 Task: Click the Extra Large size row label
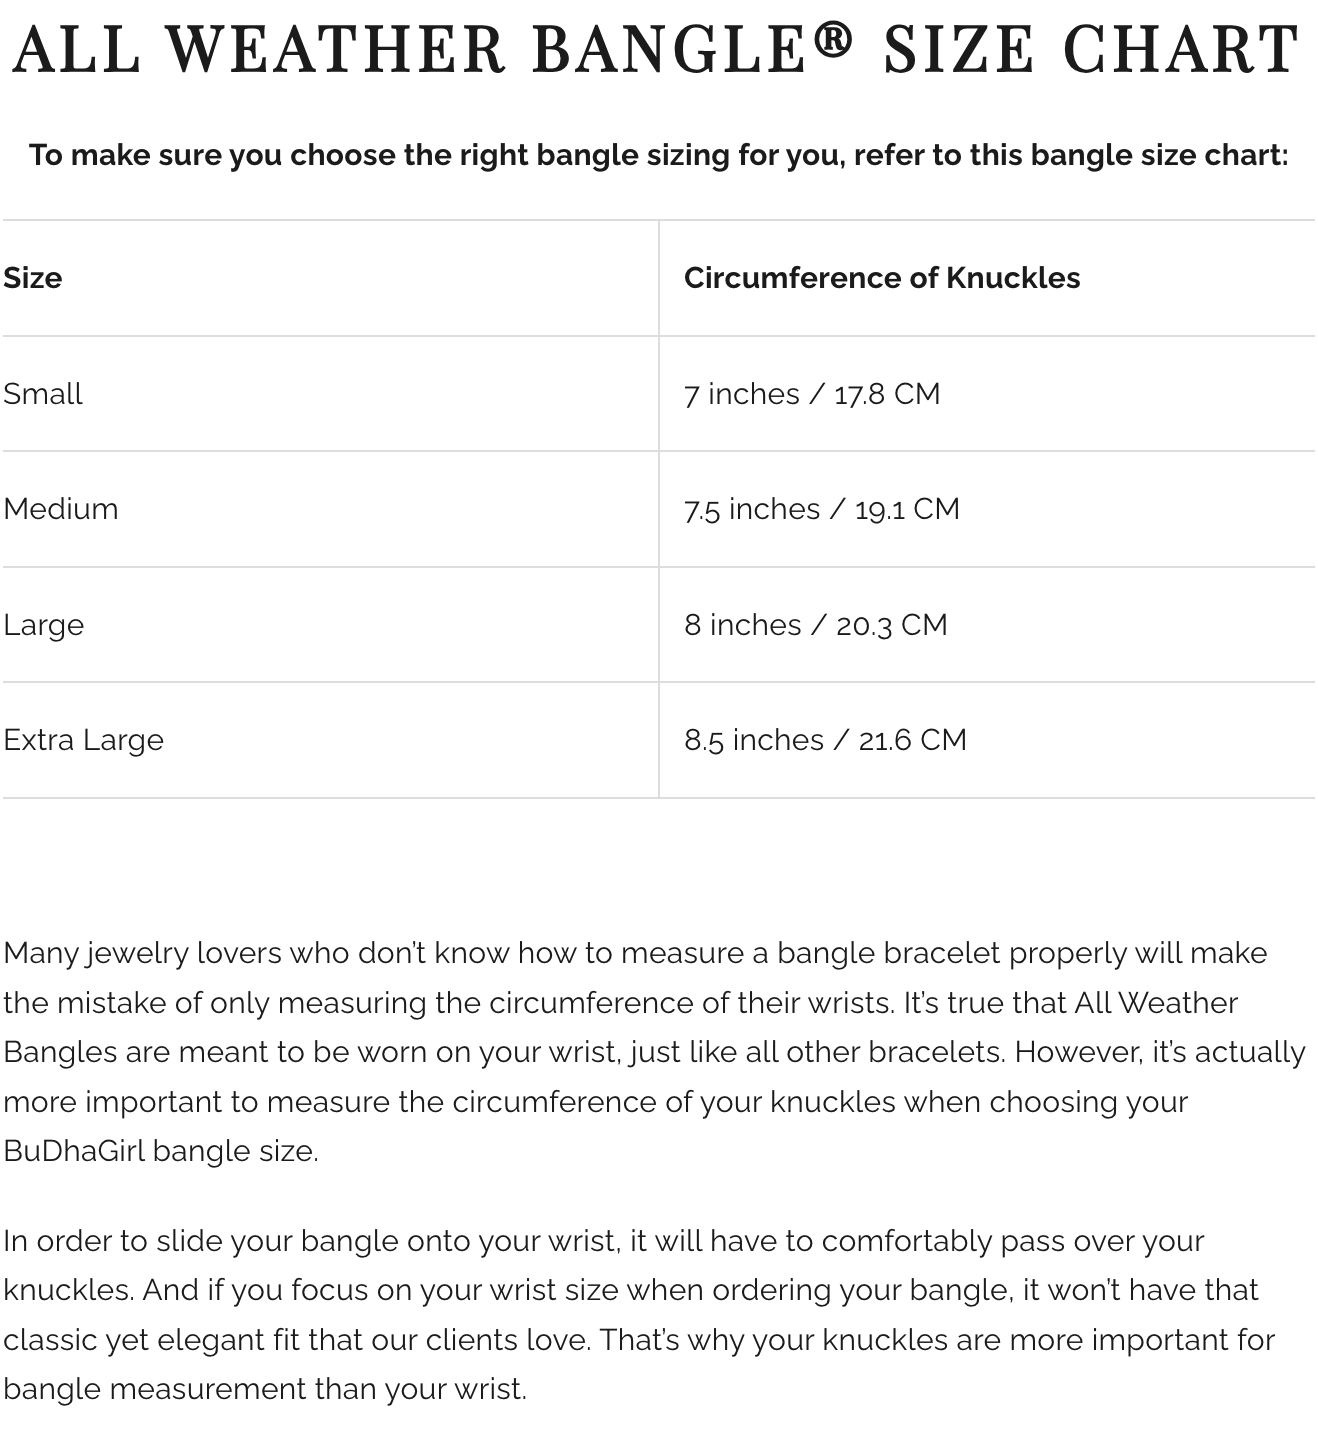(x=83, y=741)
